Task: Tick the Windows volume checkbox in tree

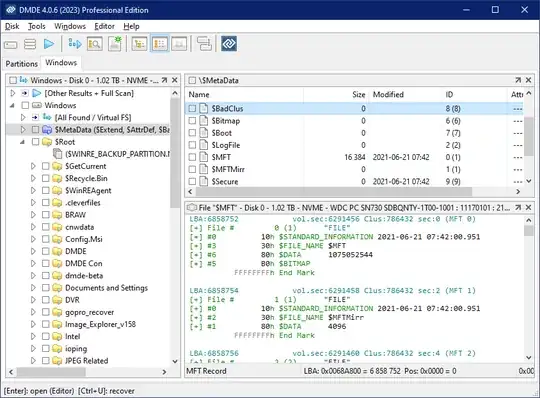Action: click(25, 105)
